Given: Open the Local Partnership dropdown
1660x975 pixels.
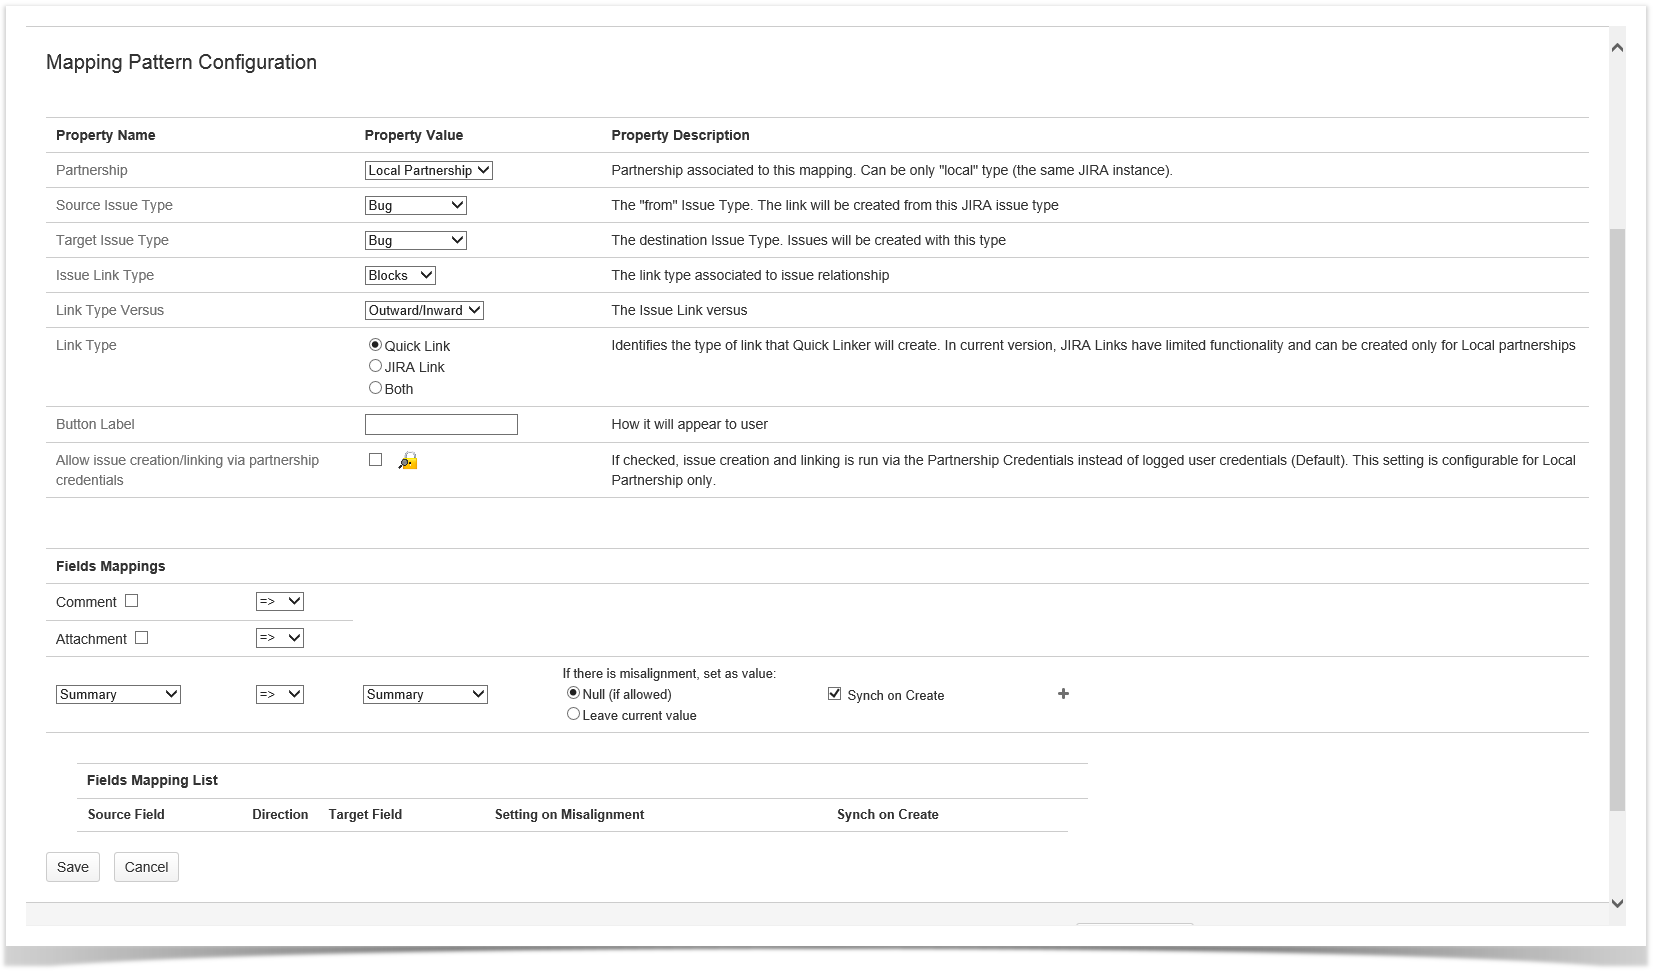Looking at the screenshot, I should tap(428, 170).
